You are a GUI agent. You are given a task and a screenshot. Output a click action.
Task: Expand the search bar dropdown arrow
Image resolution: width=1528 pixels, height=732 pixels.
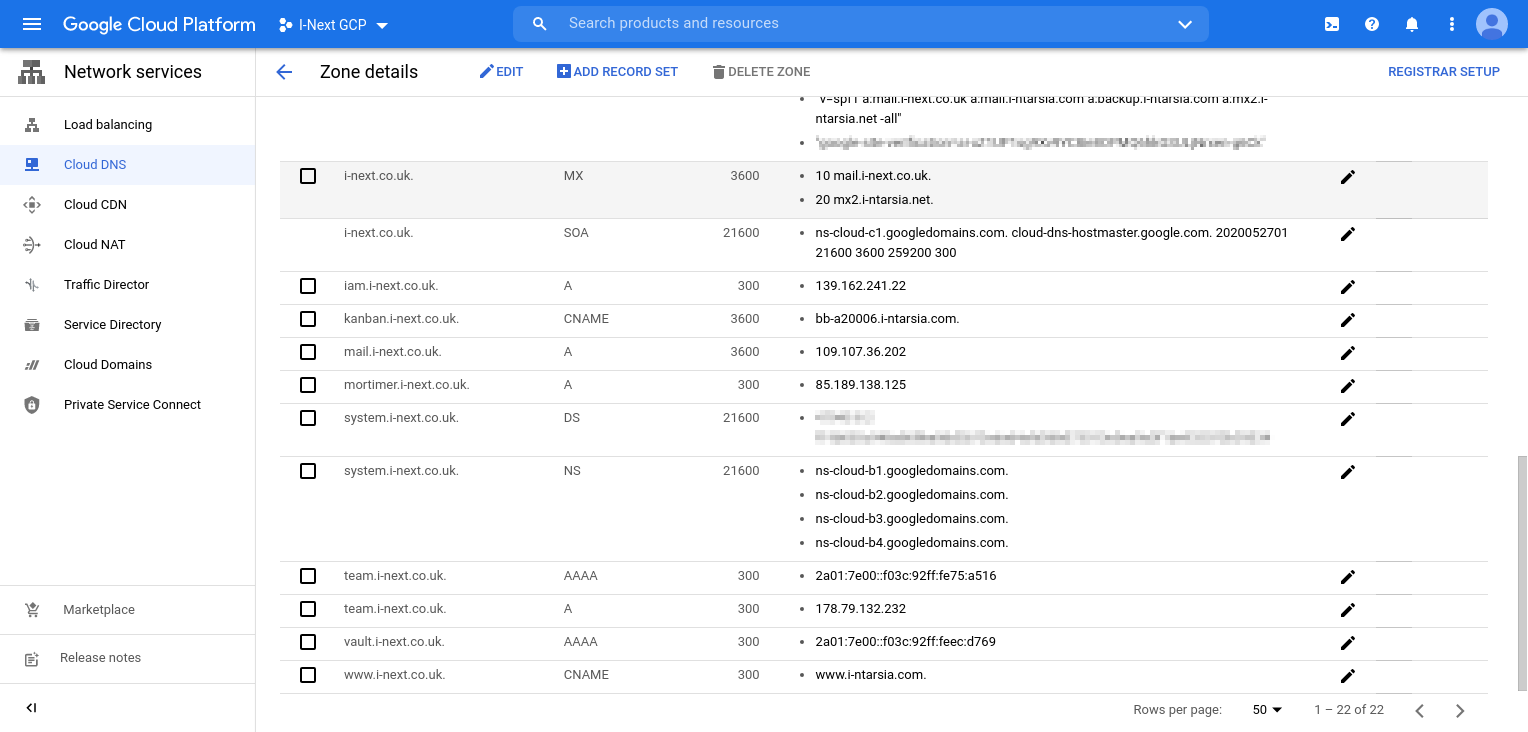coord(1185,24)
